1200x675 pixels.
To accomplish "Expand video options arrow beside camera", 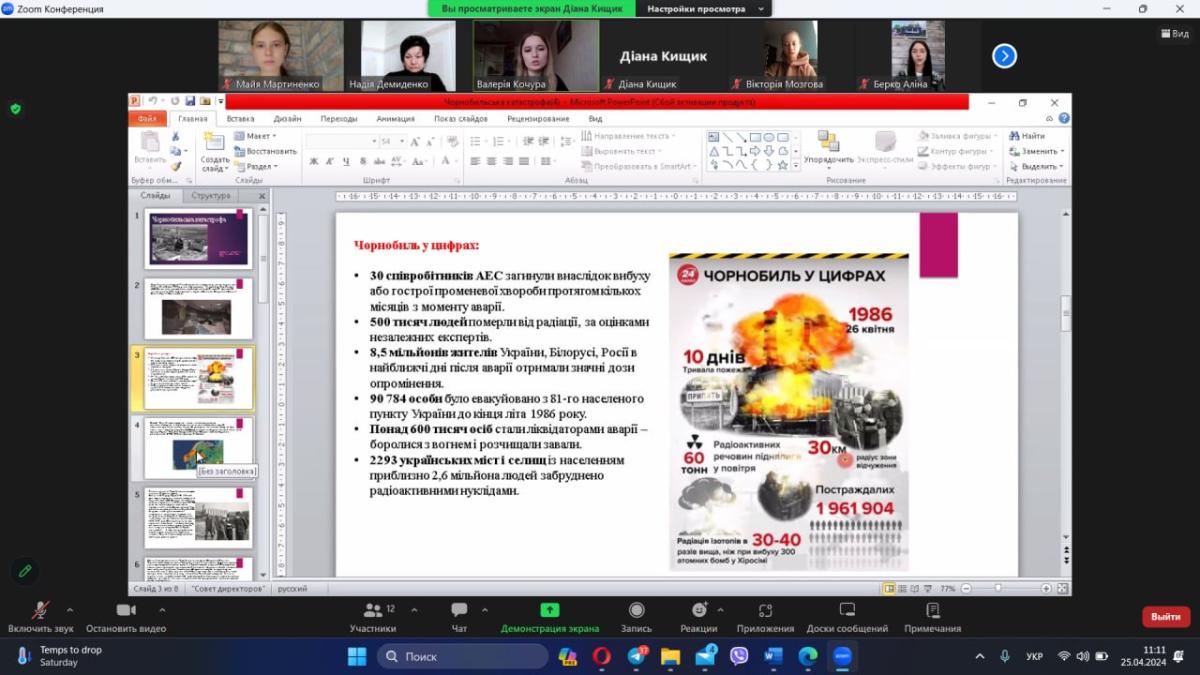I will [154, 610].
